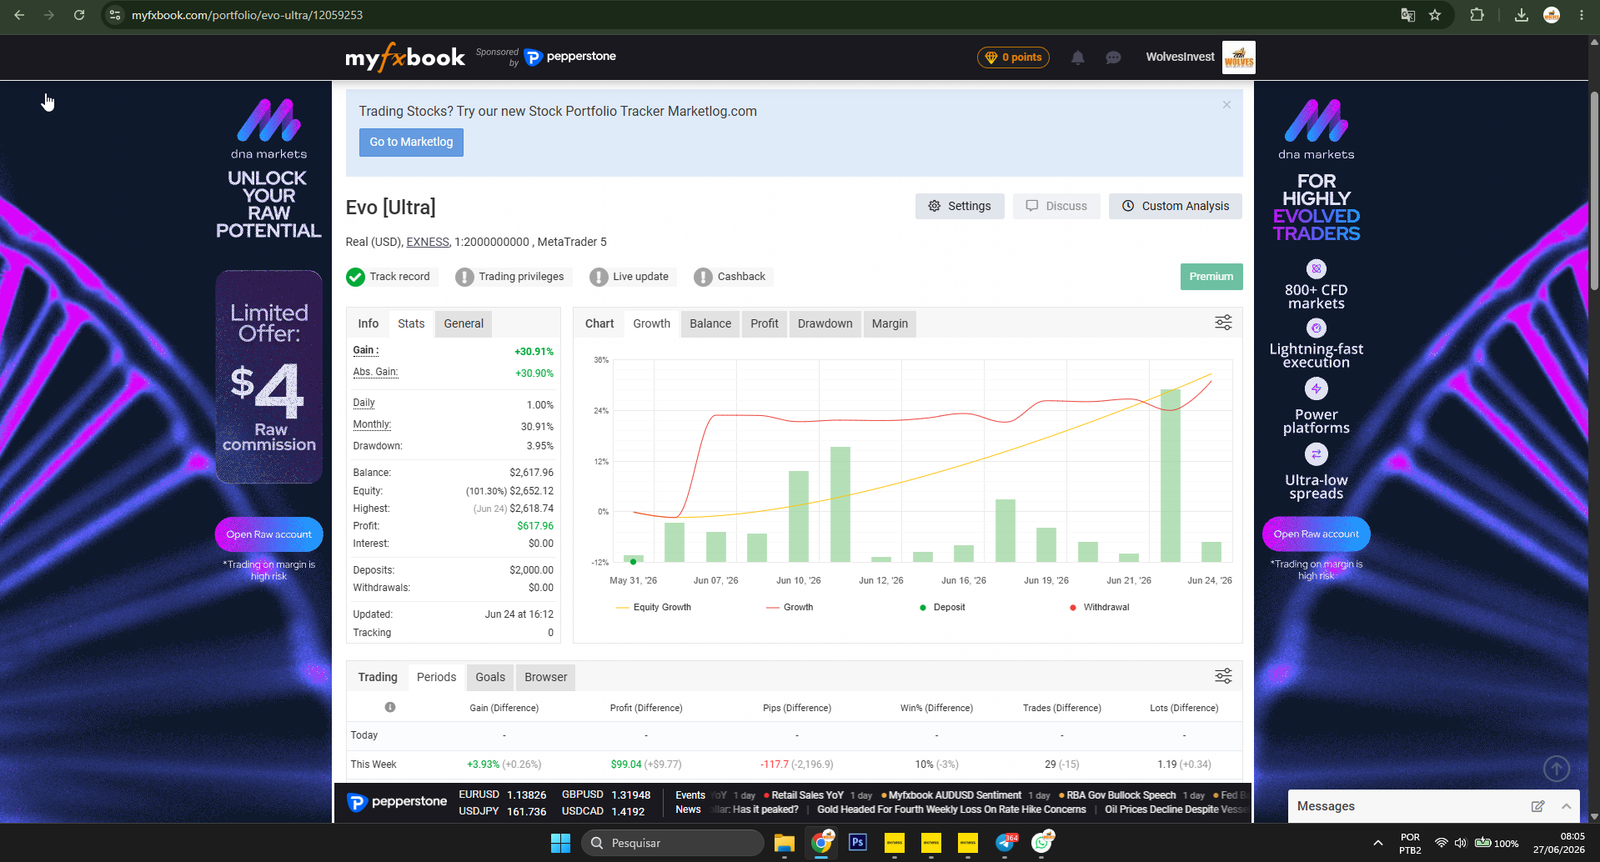Screen dimensions: 1600x862
Task: Click the This Week row label
Action: [373, 765]
